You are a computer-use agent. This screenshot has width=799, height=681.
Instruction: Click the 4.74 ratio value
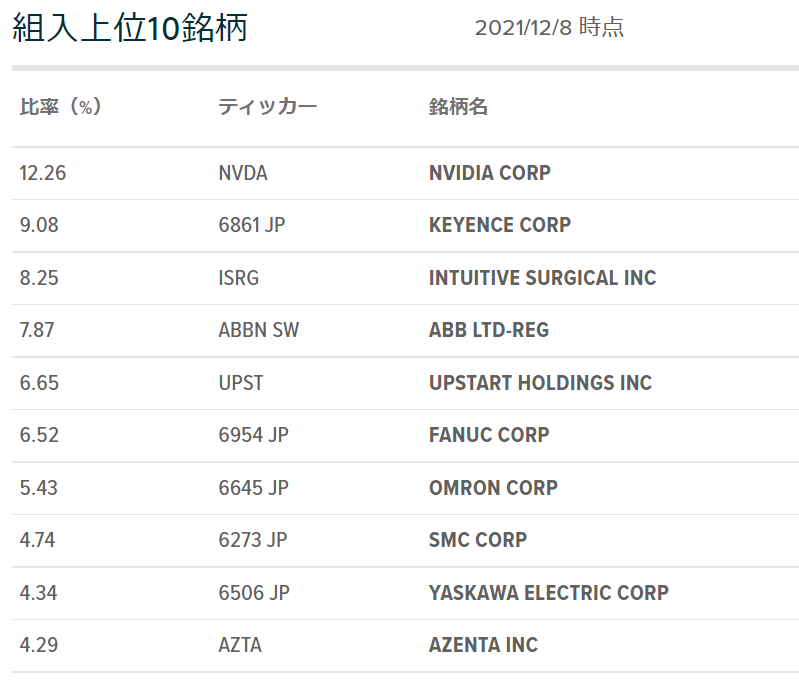tap(37, 540)
